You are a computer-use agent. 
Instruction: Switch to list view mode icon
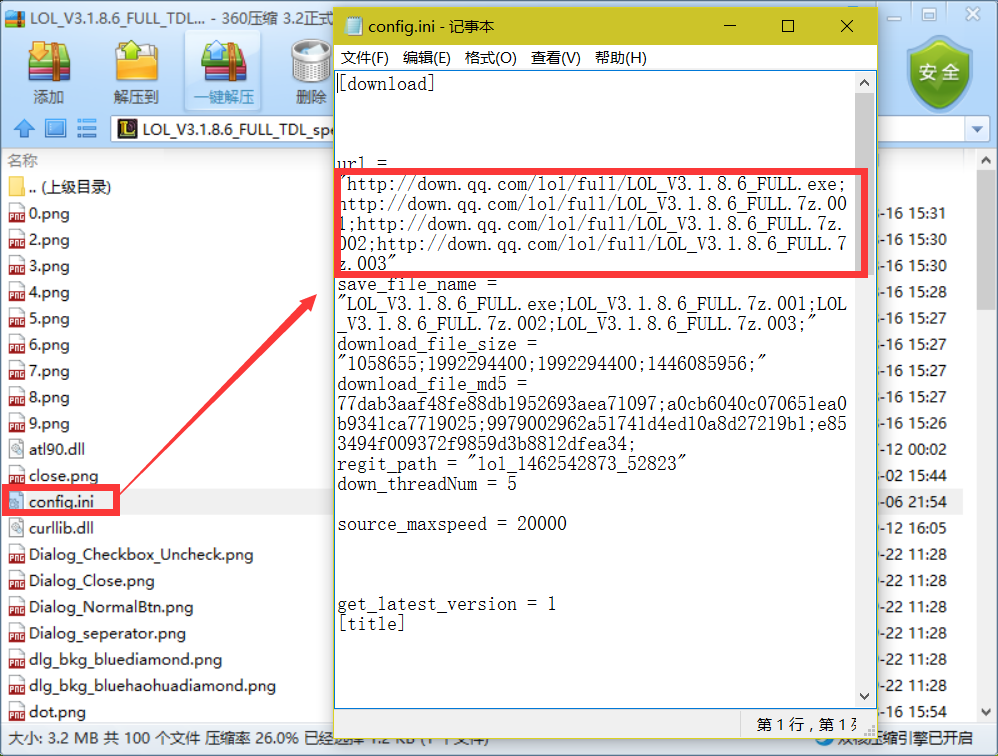click(x=87, y=129)
